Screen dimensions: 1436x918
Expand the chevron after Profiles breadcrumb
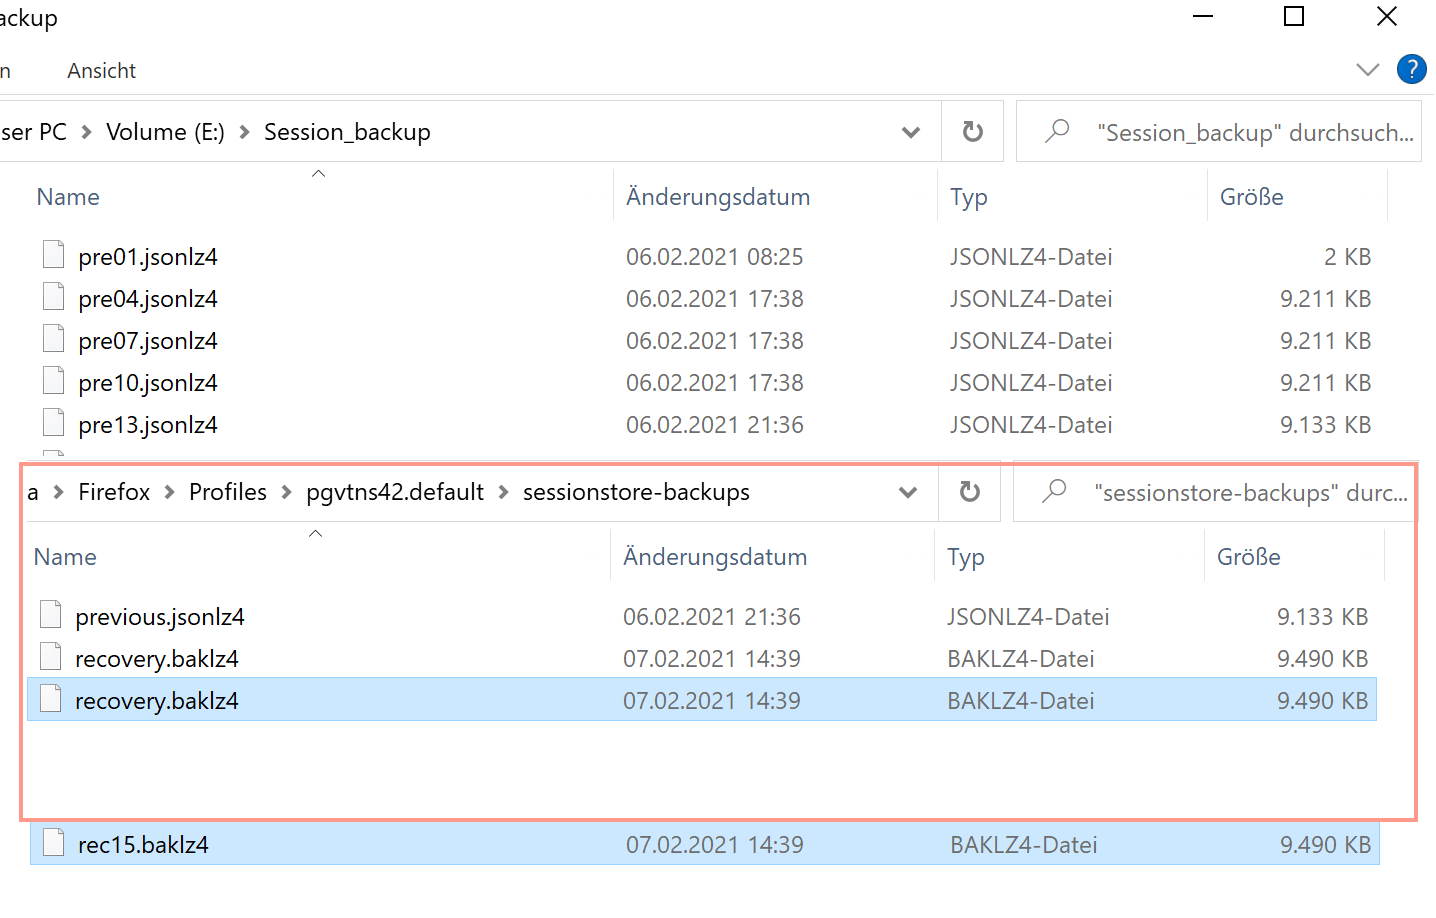click(x=287, y=492)
